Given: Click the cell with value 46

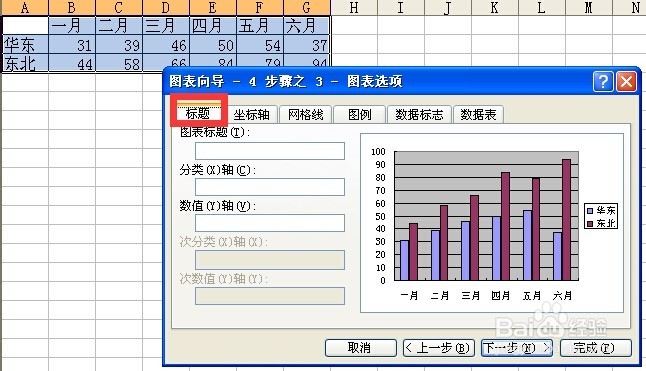Looking at the screenshot, I should (x=166, y=44).
